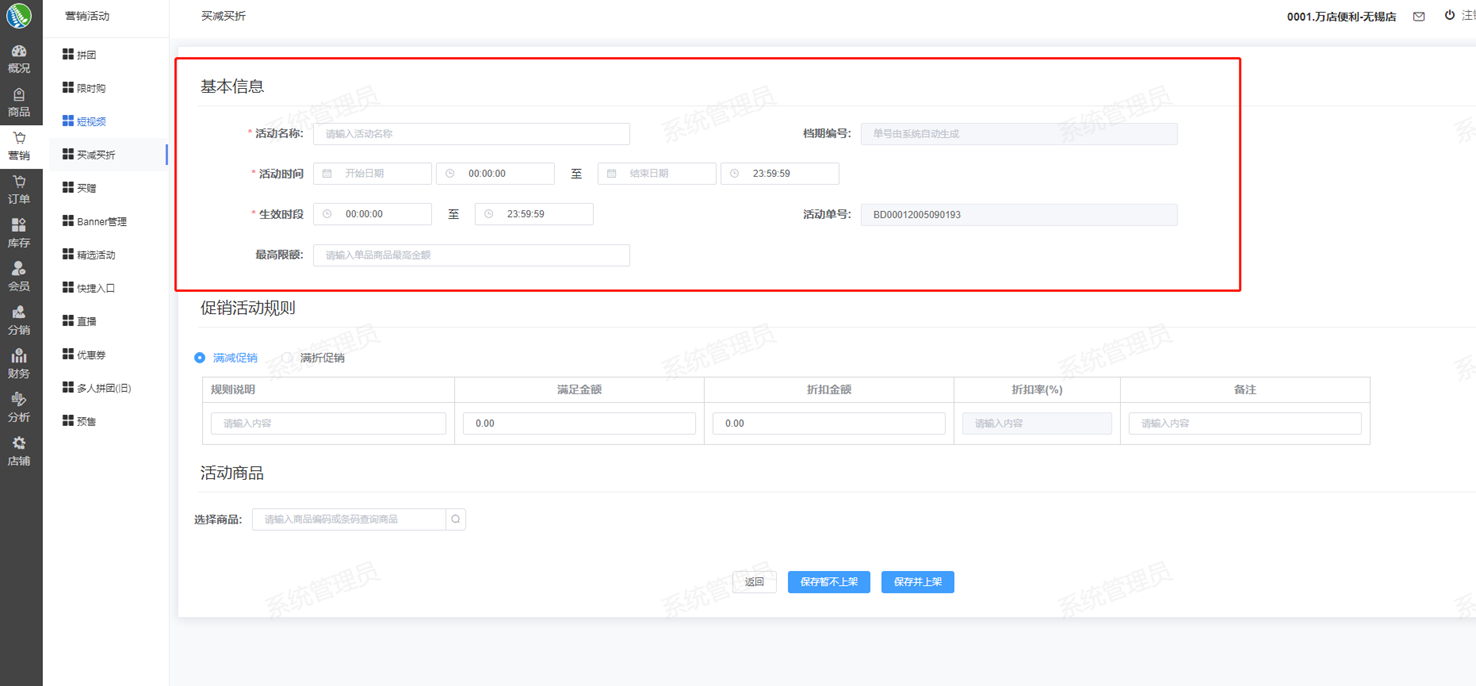Viewport: 1476px width, 686px height.
Task: Open 店铺 store settings gear icon
Action: tap(19, 450)
